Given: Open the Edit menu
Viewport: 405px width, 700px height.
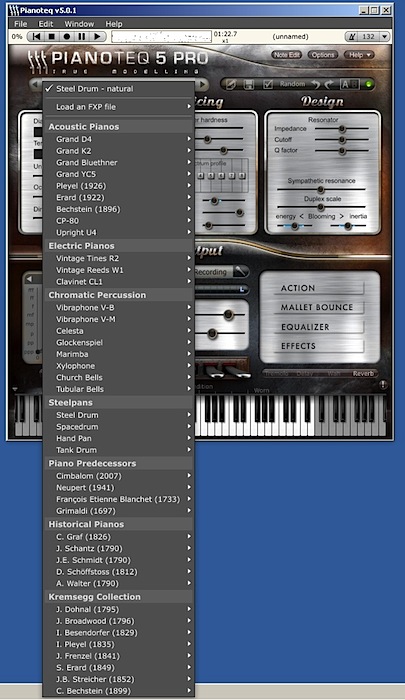Looking at the screenshot, I should click(x=46, y=24).
